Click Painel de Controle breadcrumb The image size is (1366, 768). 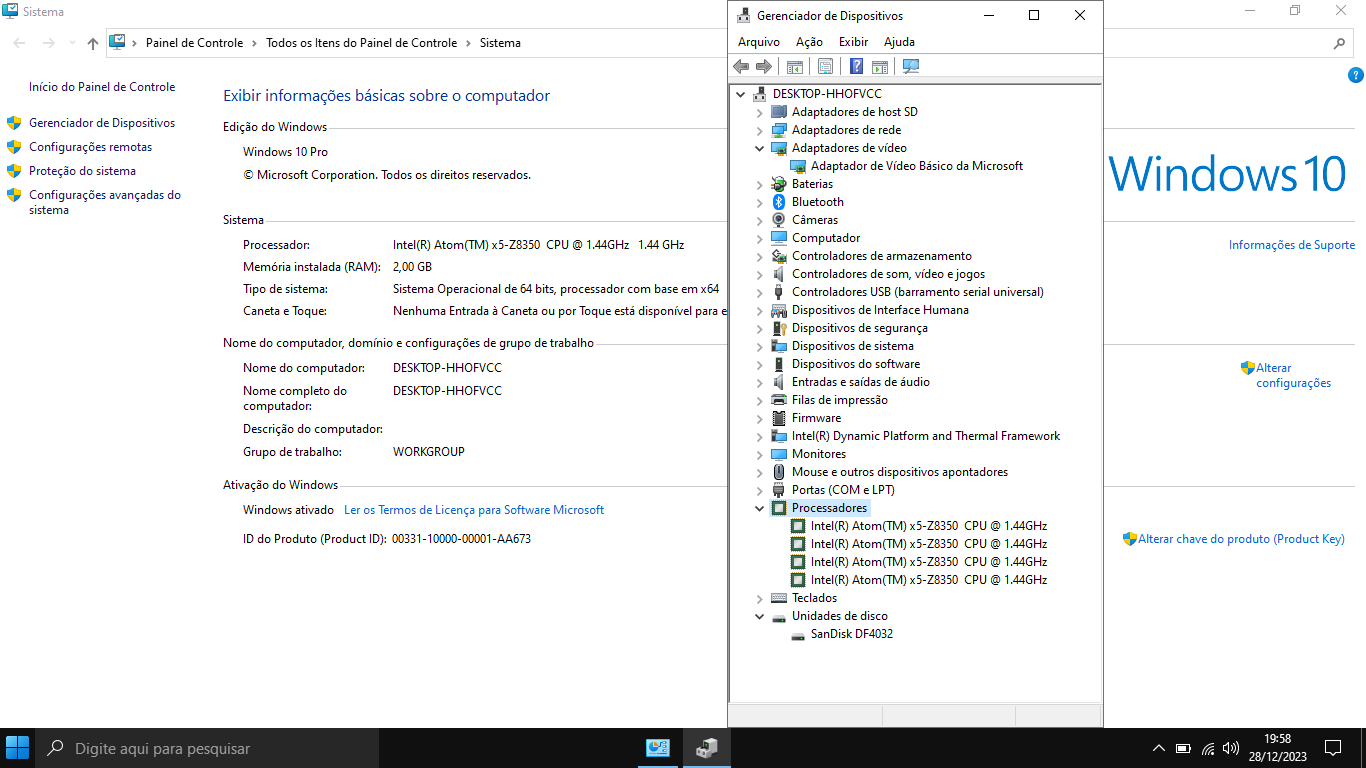(x=194, y=43)
